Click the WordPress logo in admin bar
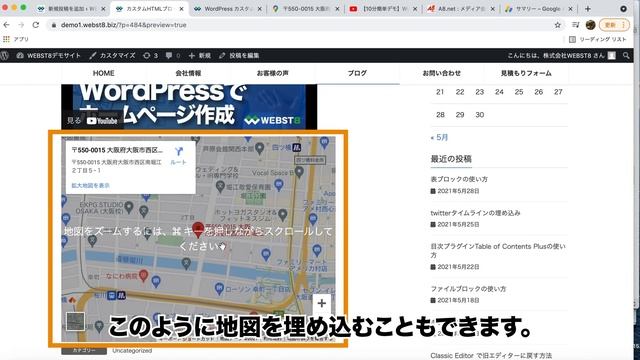The width and height of the screenshot is (640, 360). 5,56
